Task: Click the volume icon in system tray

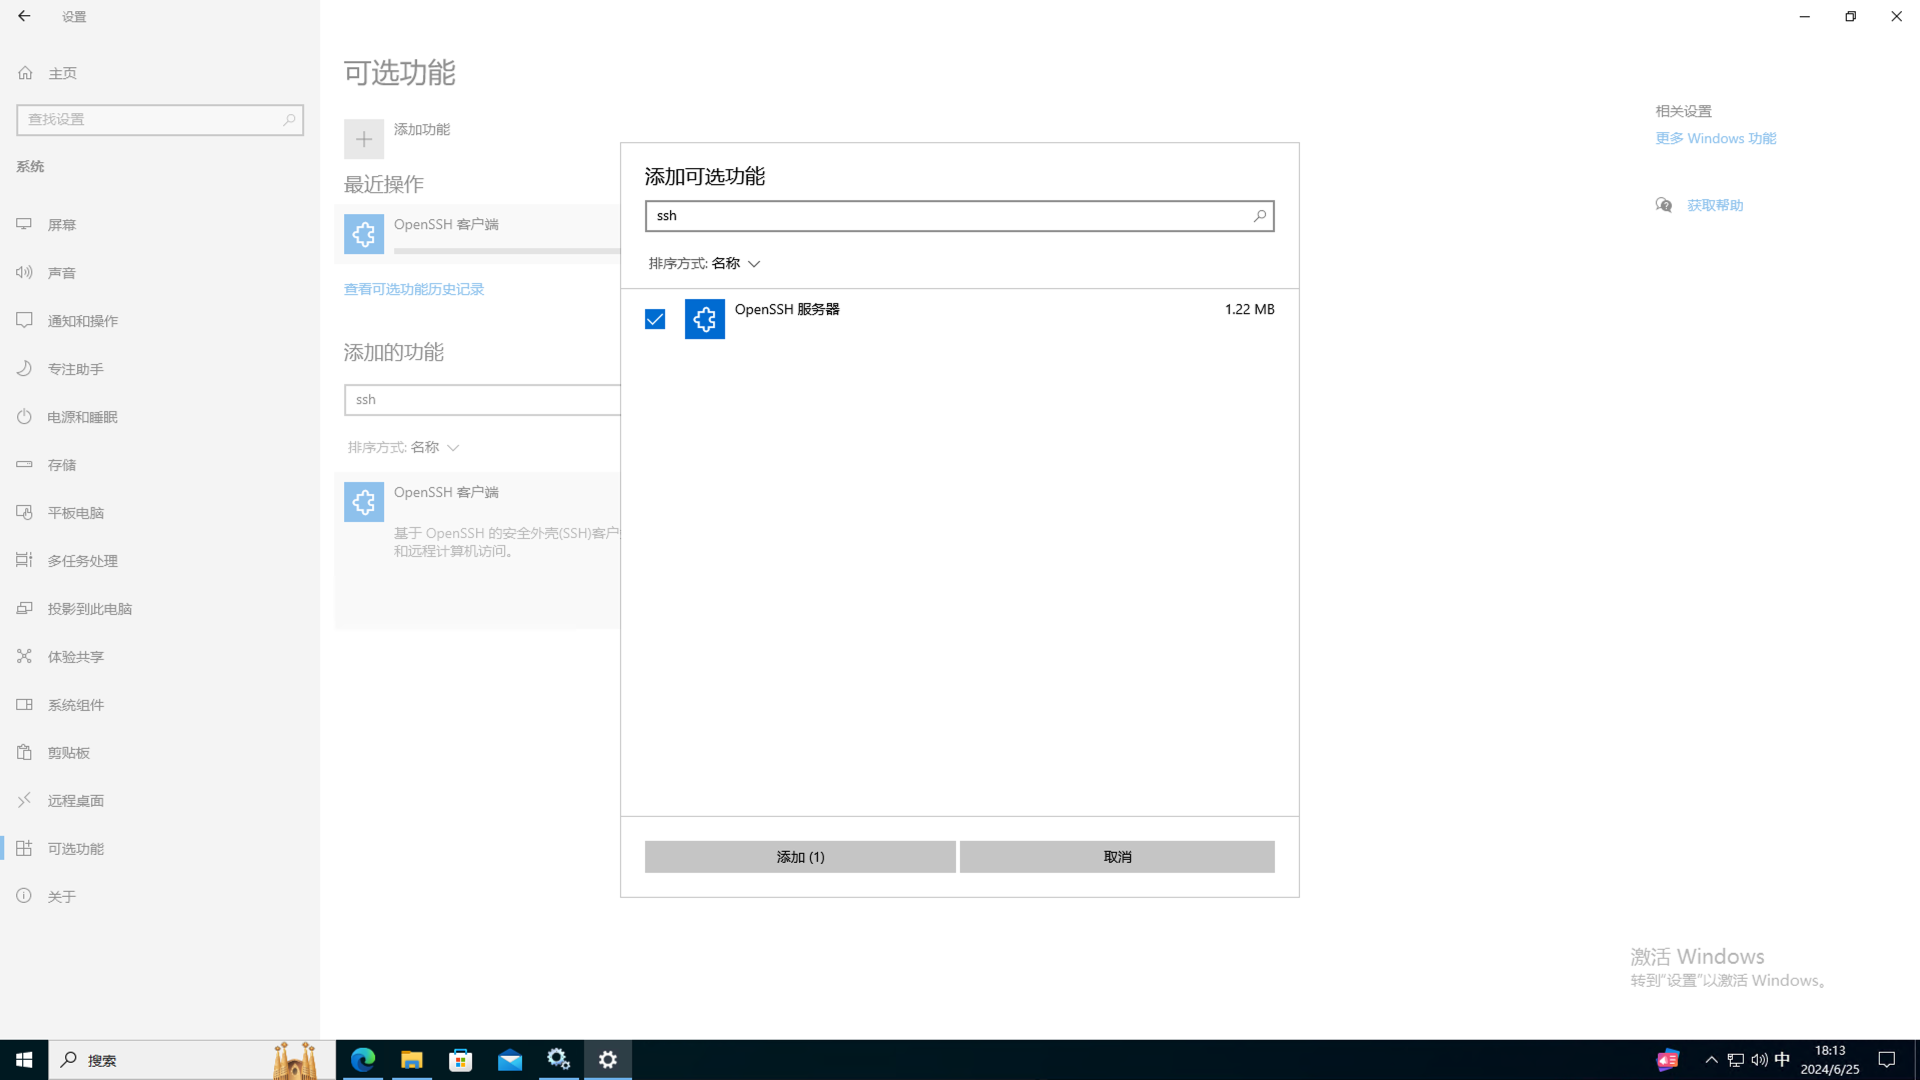Action: tap(1759, 1060)
